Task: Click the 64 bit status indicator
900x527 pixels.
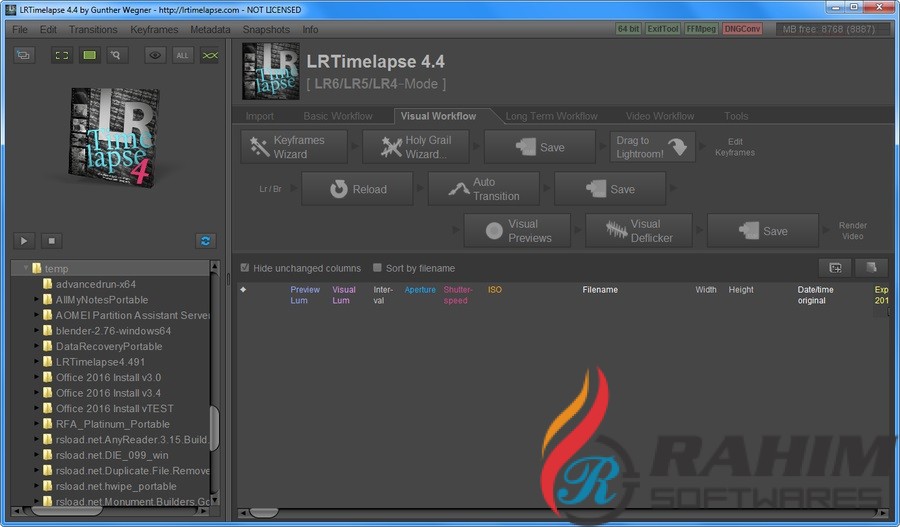Action: tap(628, 29)
